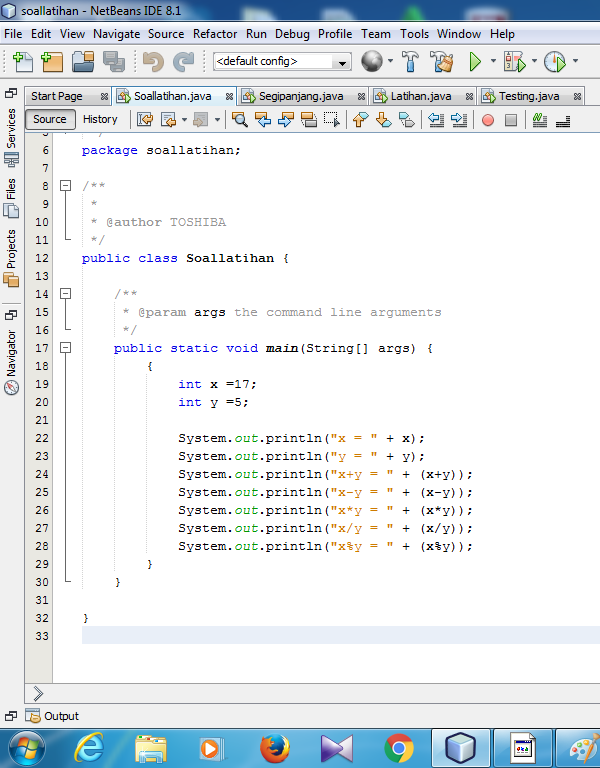Launch Firefox from the taskbar
This screenshot has height=768, width=600.
pos(274,748)
